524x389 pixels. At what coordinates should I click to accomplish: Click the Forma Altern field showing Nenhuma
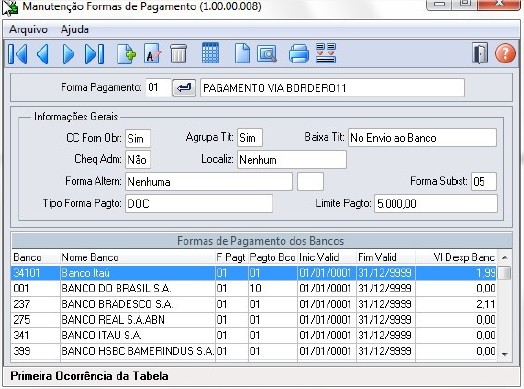(209, 181)
